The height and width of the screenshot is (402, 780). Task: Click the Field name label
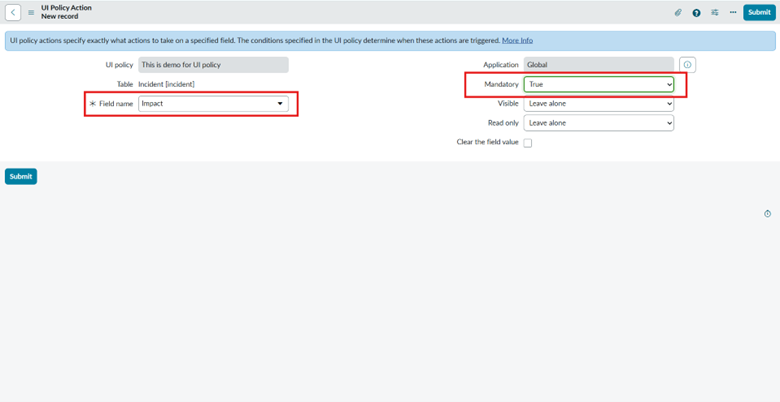tap(116, 103)
